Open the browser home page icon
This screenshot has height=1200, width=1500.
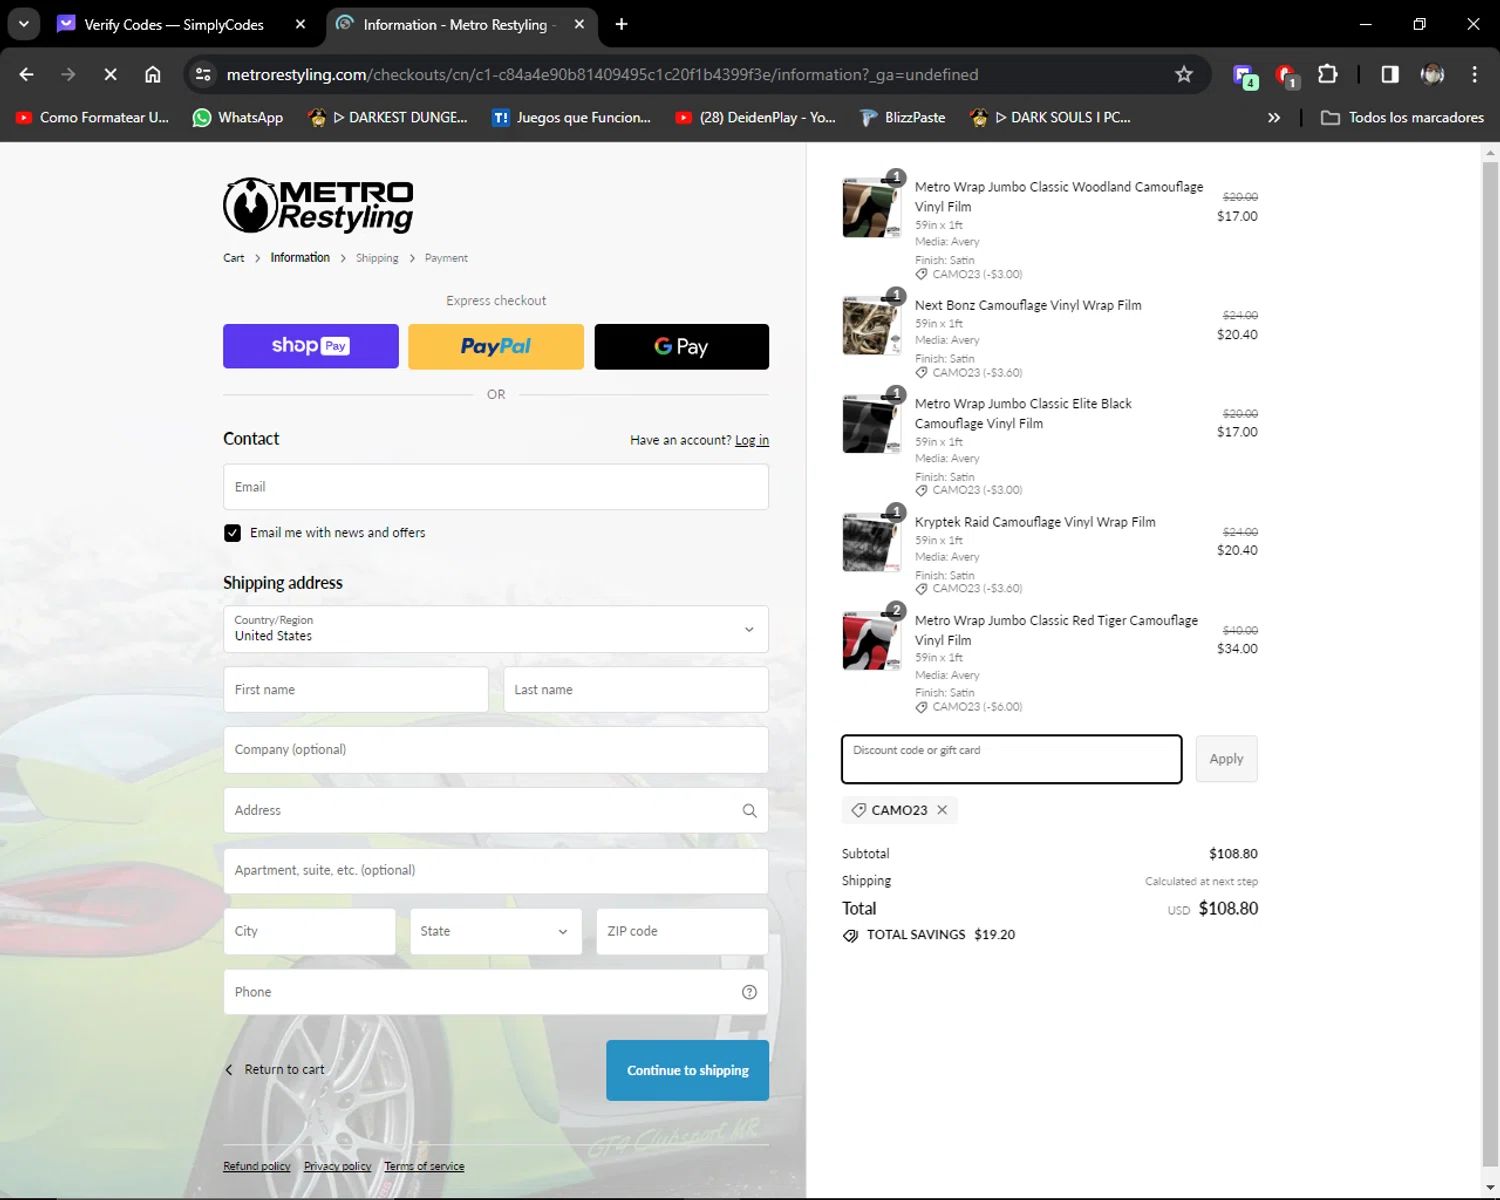click(152, 74)
